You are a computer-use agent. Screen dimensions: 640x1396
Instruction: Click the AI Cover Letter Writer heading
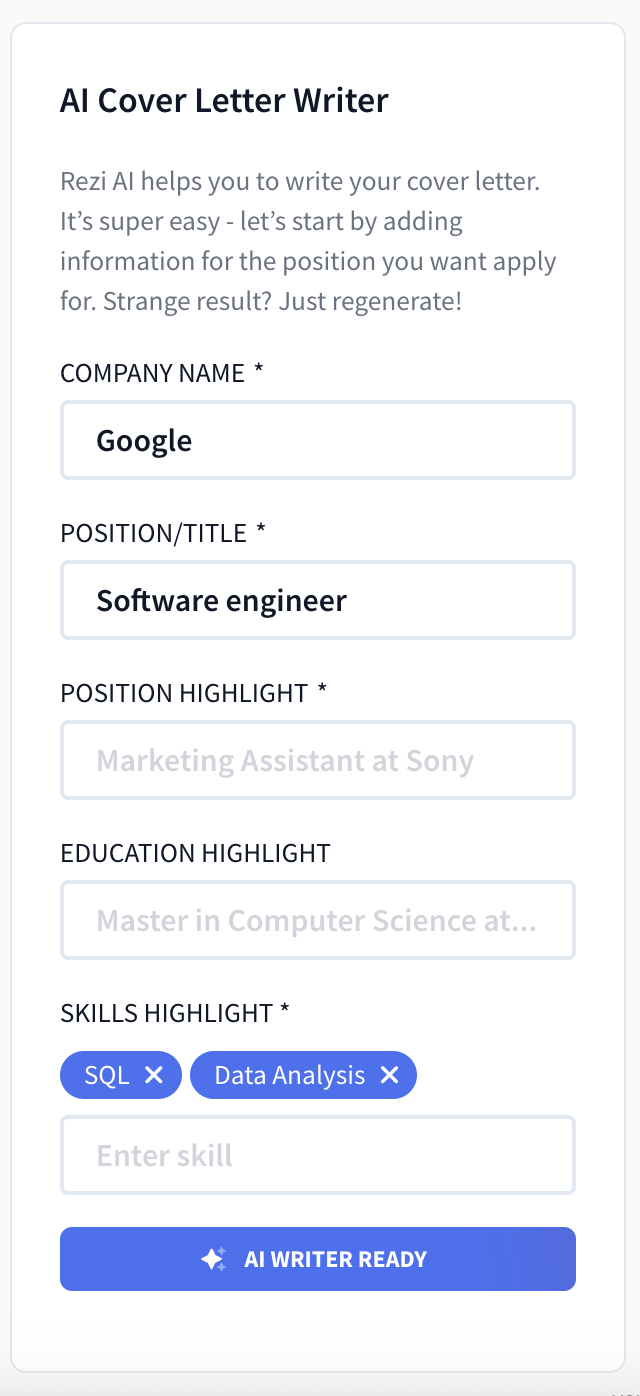[x=224, y=101]
